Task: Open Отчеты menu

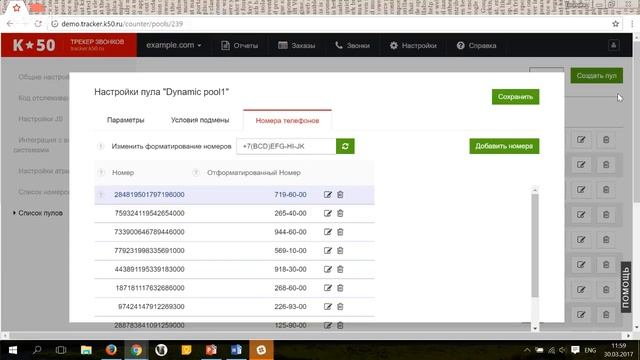Action: pyautogui.click(x=240, y=45)
